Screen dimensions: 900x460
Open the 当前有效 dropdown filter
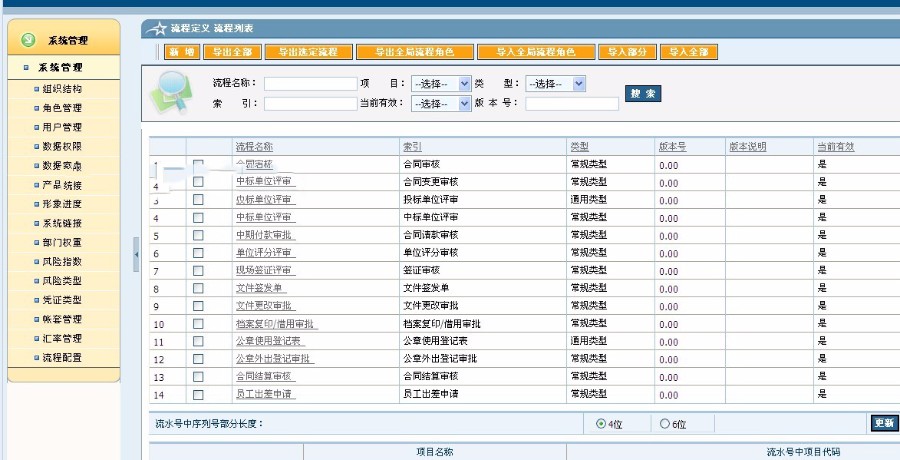pyautogui.click(x=441, y=103)
